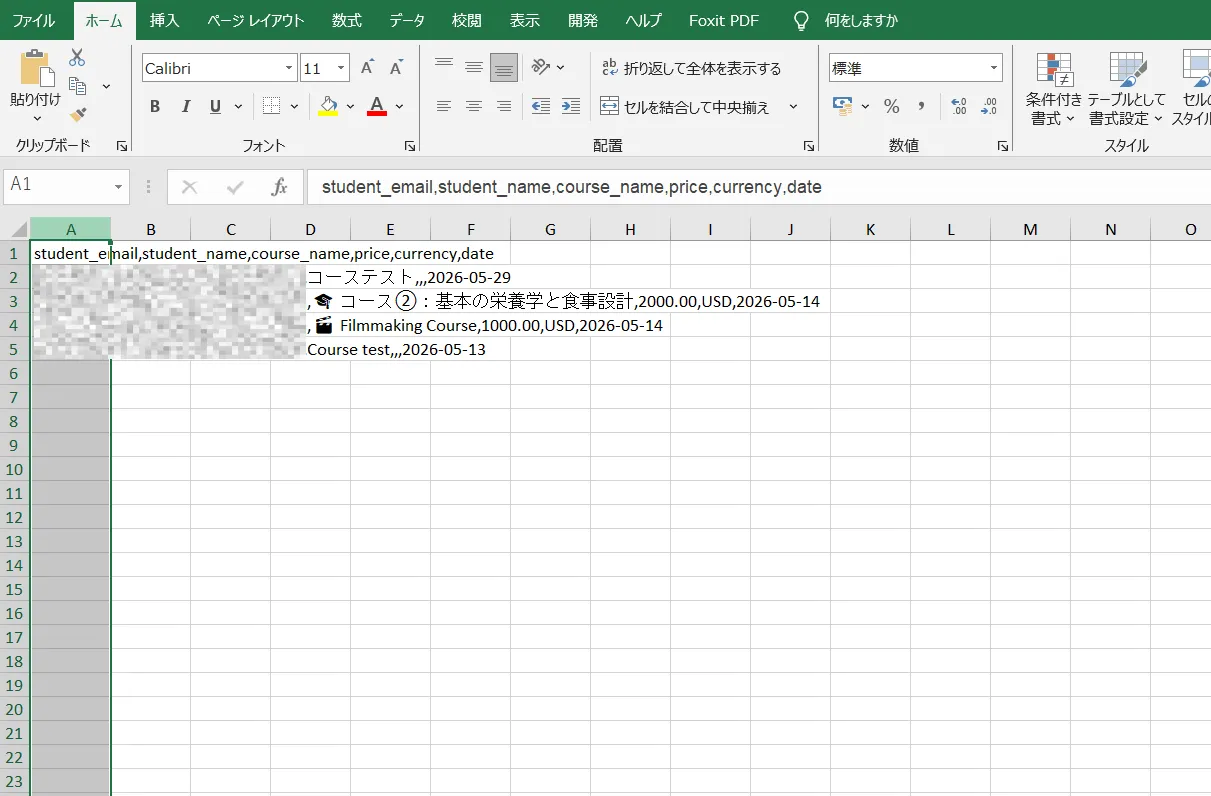Open the Name Box dropdown arrow
The height and width of the screenshot is (796, 1211).
coord(119,187)
